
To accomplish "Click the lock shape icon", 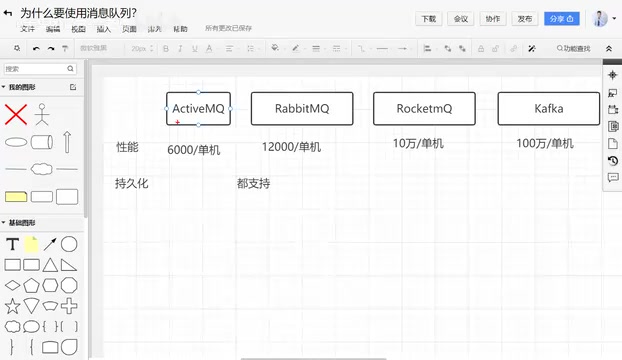I will tap(481, 48).
